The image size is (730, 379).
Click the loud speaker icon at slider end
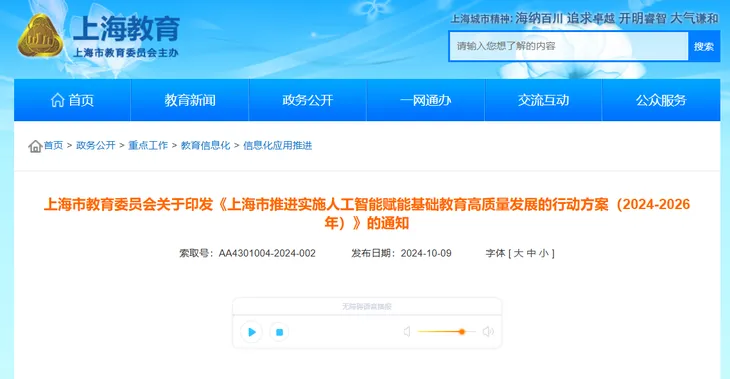click(x=488, y=332)
